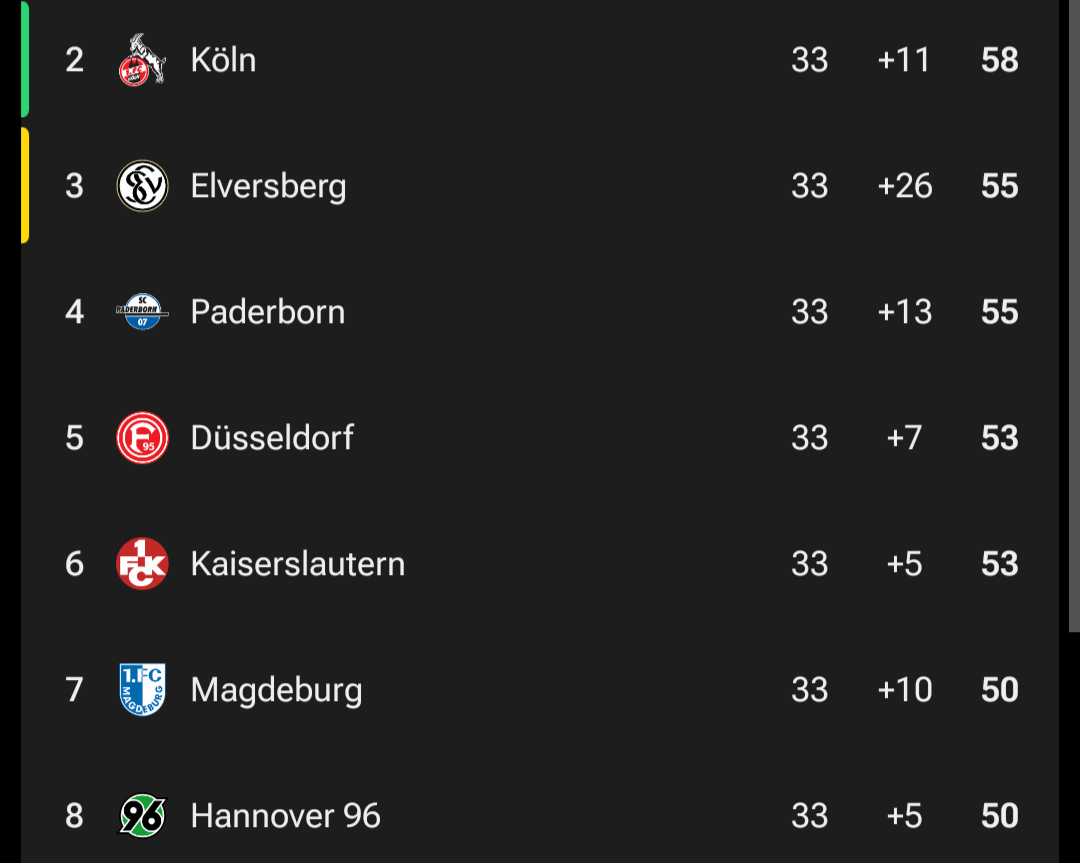The image size is (1080, 863).
Task: Click Magdeburg's 50 points value
Action: click(999, 689)
